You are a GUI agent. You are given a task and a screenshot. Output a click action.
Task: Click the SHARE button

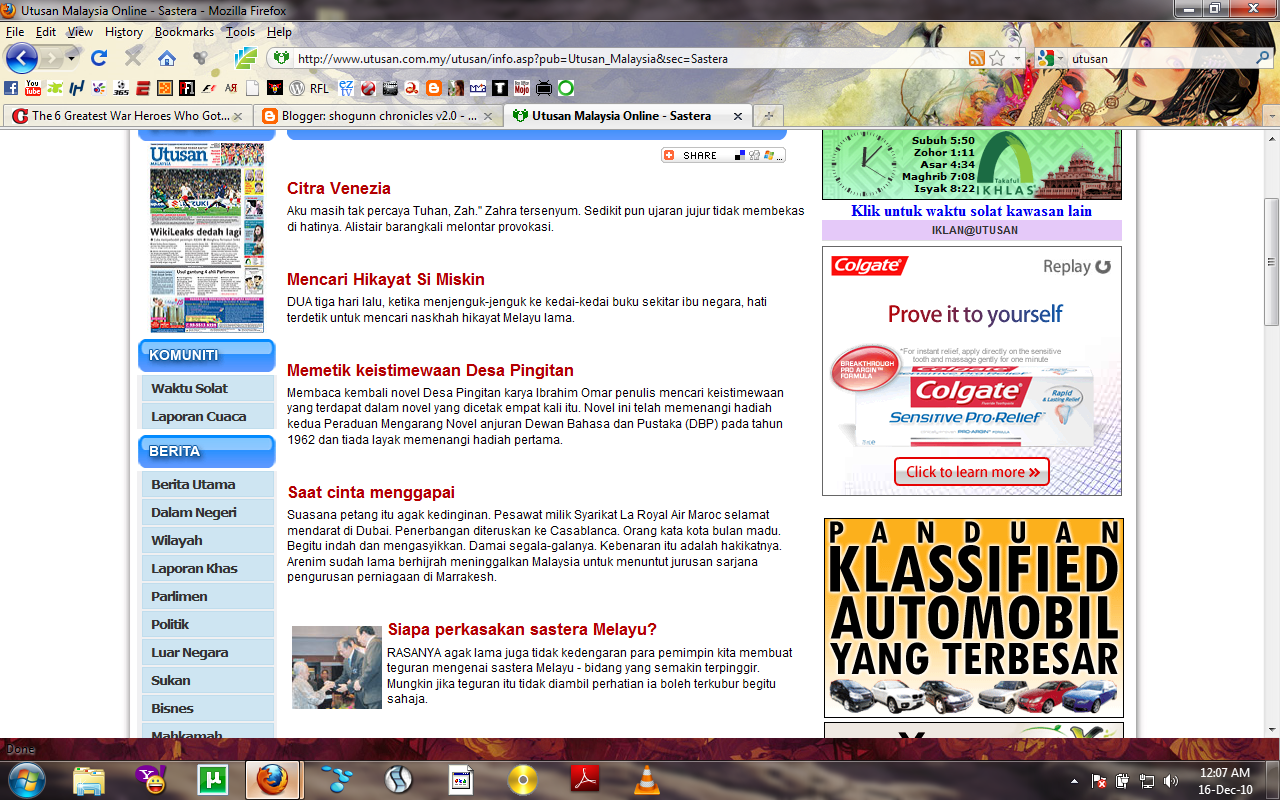tap(723, 155)
